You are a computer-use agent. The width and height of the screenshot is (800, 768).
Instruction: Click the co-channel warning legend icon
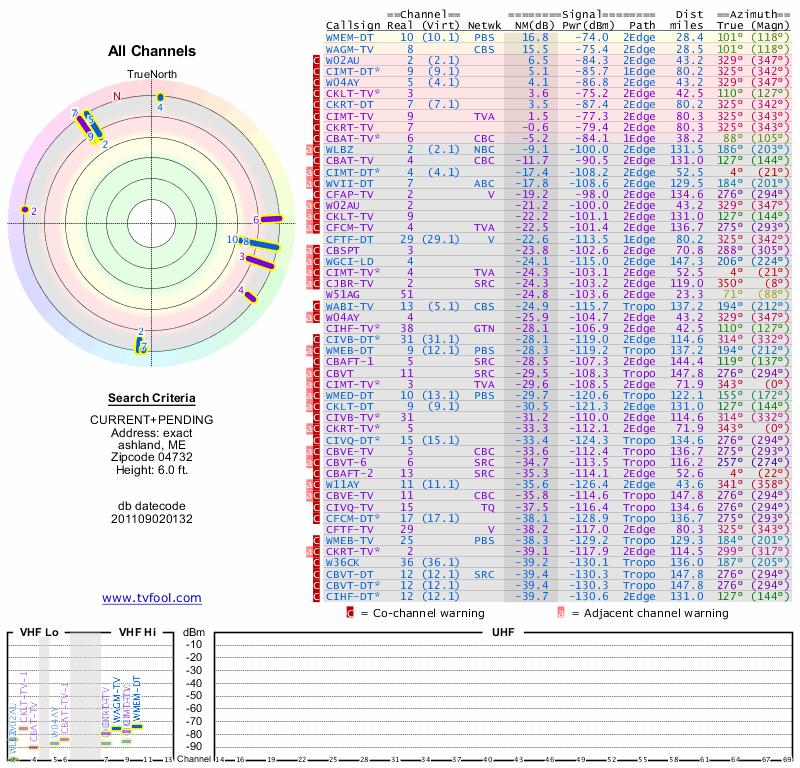[351, 613]
